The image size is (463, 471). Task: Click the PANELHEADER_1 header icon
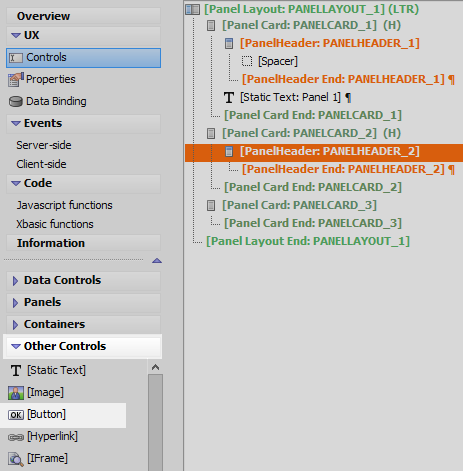pyautogui.click(x=229, y=43)
